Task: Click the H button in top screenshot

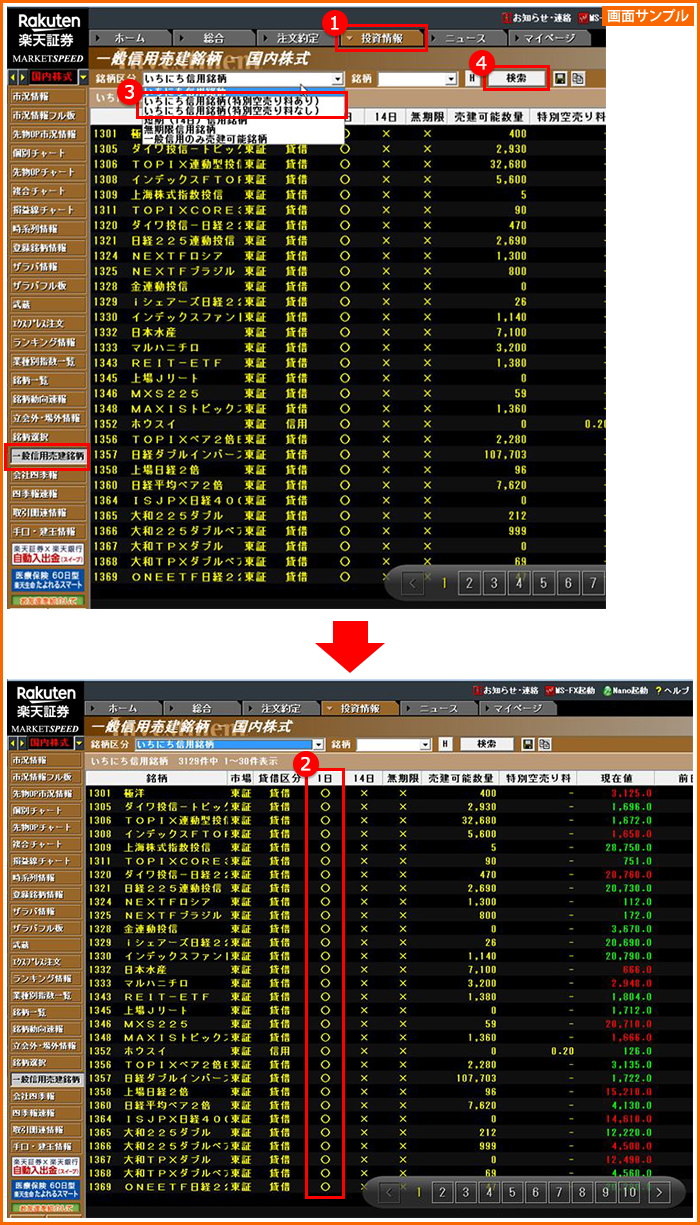Action: 471,78
